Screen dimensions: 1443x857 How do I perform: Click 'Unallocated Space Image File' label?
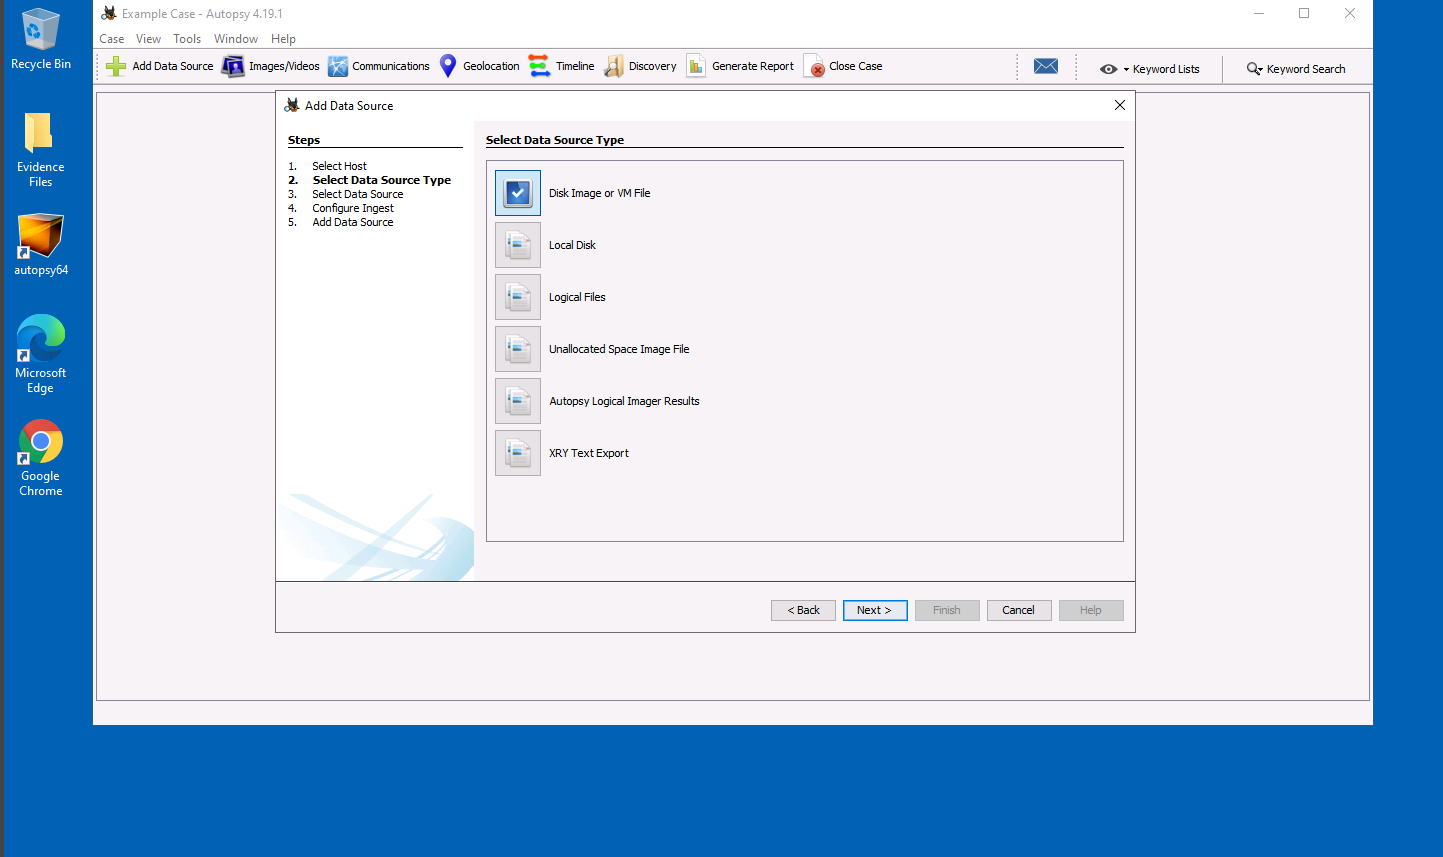(619, 349)
